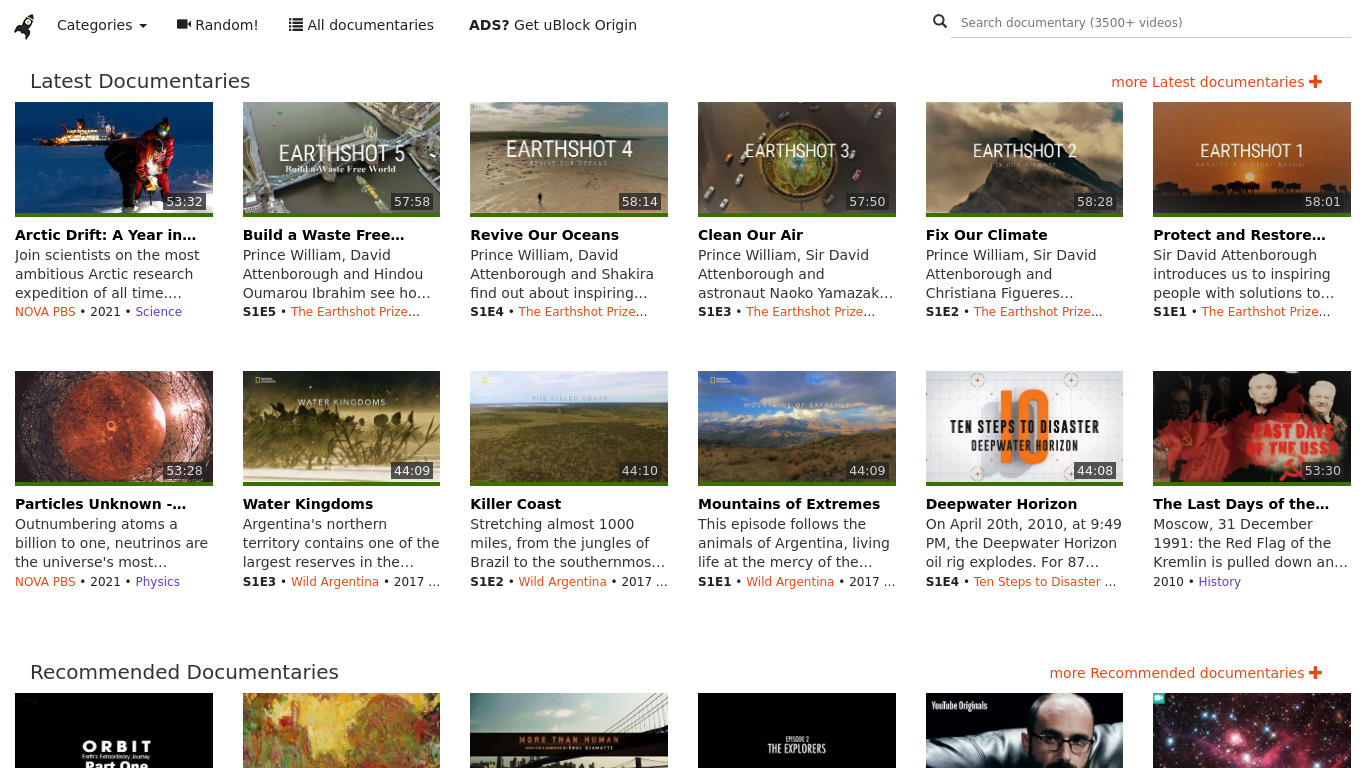Open the nebula stars recommended thumbnail
Viewport: 1366px width, 768px height.
coord(1252,731)
